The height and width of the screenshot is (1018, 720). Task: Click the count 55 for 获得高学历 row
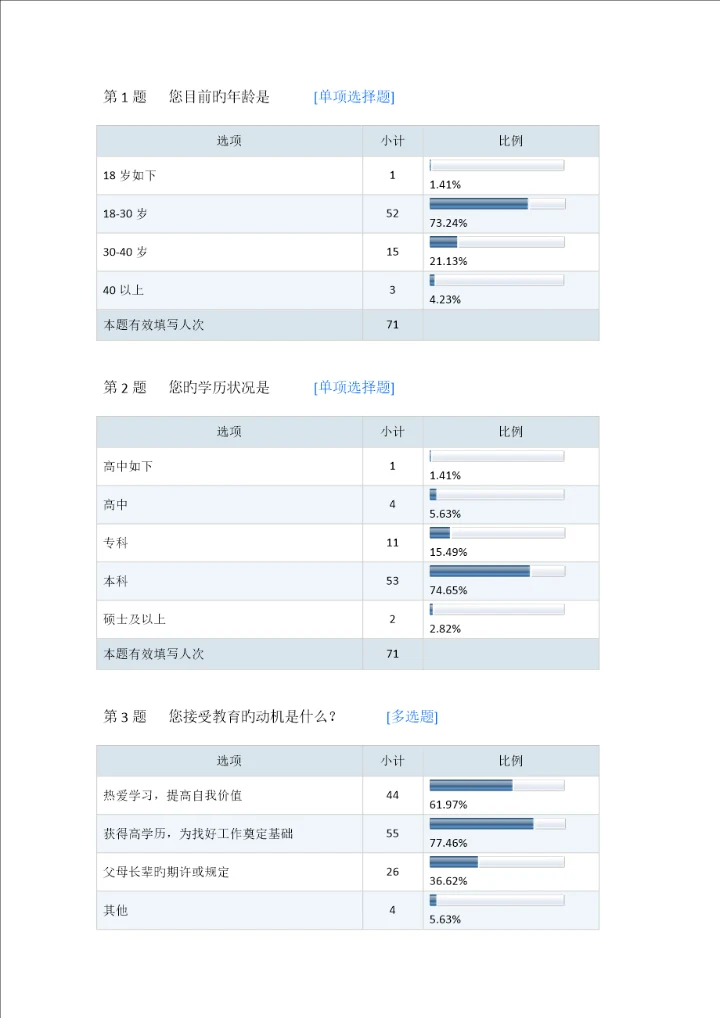[392, 834]
